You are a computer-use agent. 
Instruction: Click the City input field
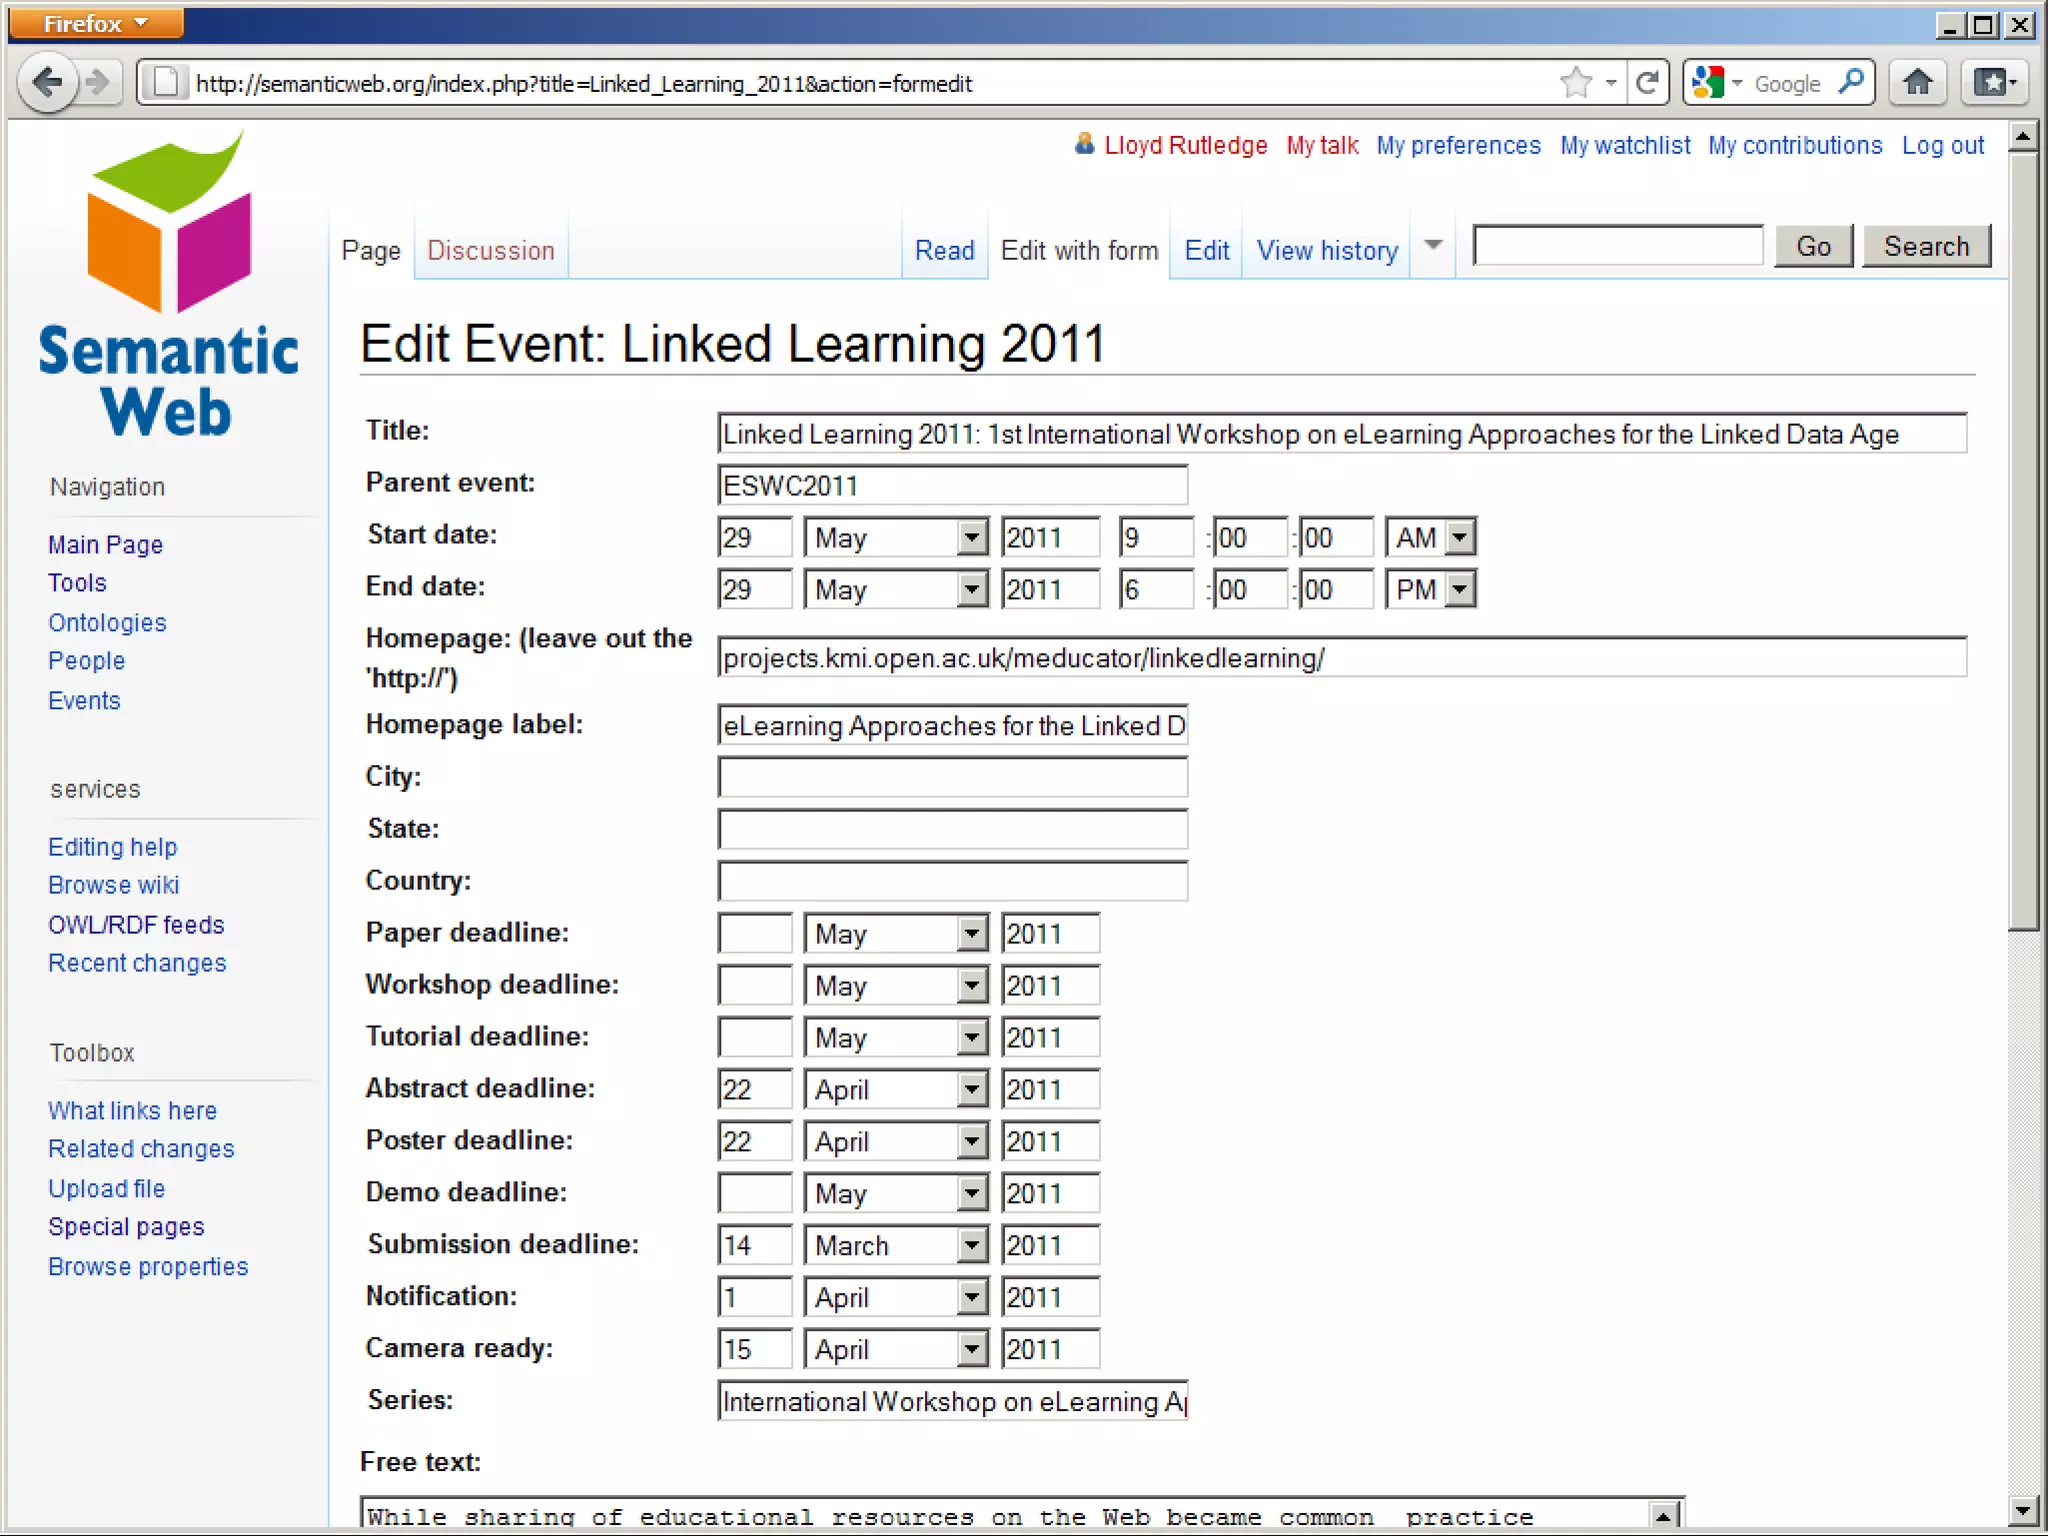coord(952,777)
